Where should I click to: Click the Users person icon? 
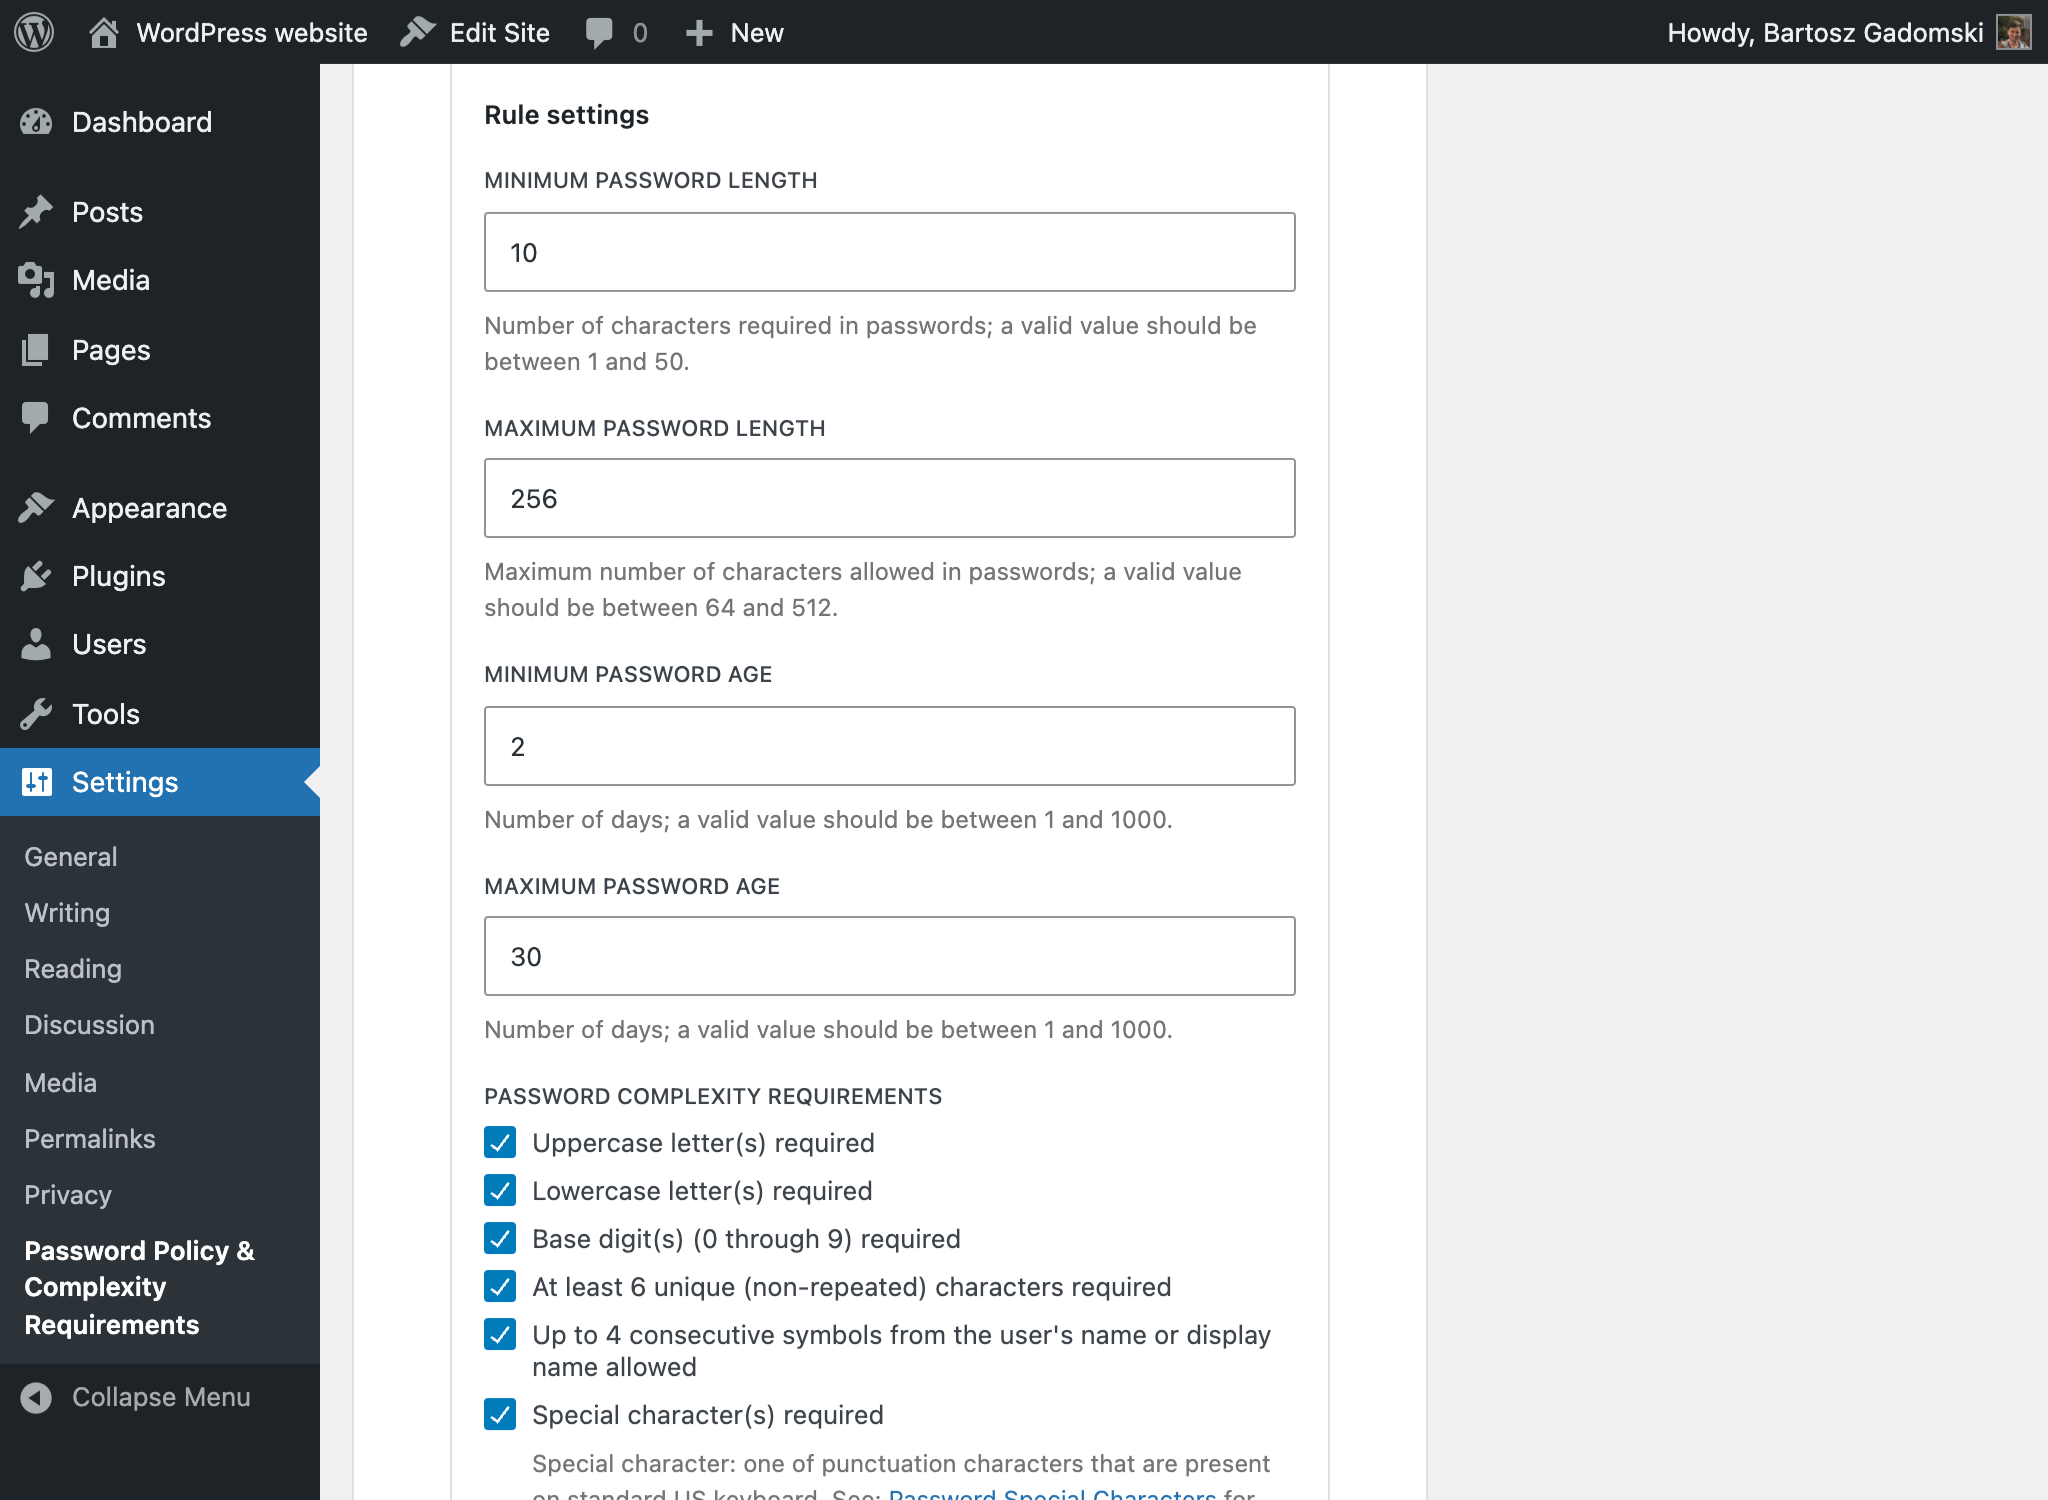36,644
